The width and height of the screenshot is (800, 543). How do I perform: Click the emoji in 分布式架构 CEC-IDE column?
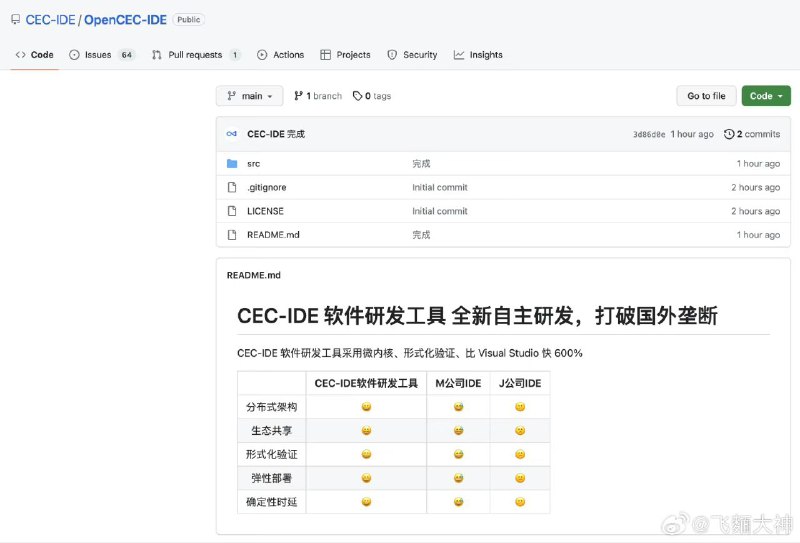point(366,407)
